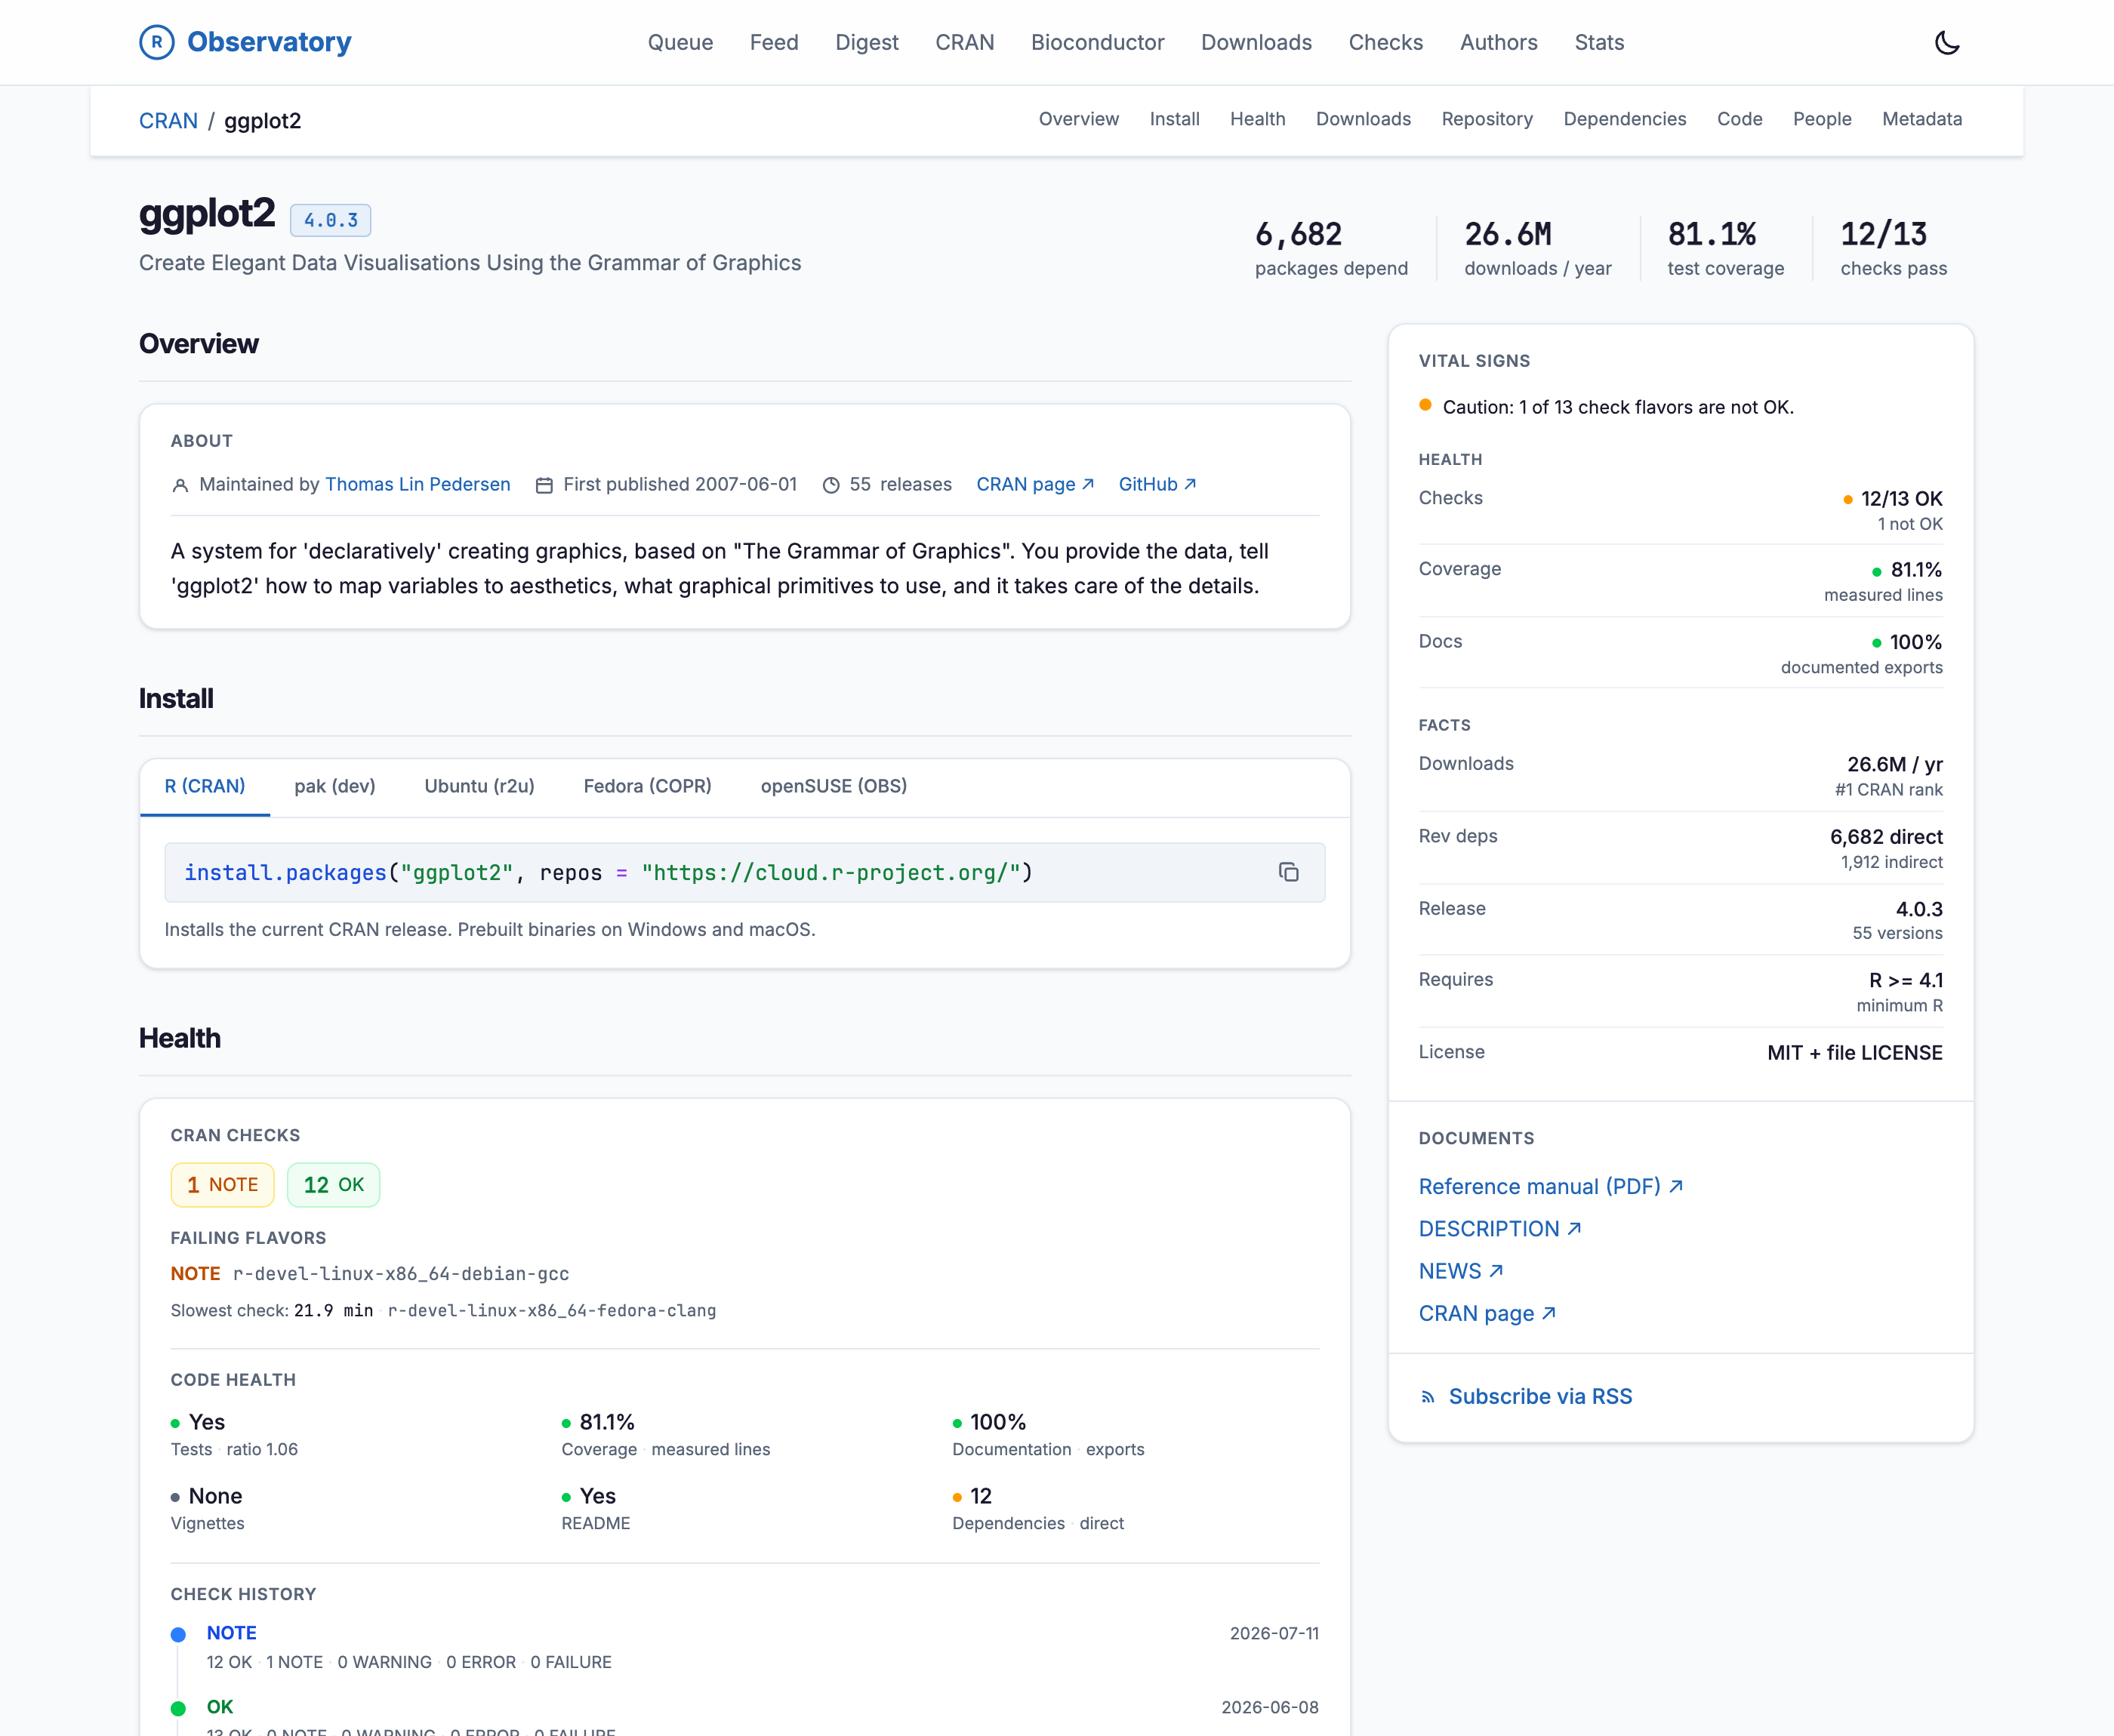The width and height of the screenshot is (2114, 1736).
Task: Click the 1 NOTE badge in CRAN Checks
Action: 222,1184
